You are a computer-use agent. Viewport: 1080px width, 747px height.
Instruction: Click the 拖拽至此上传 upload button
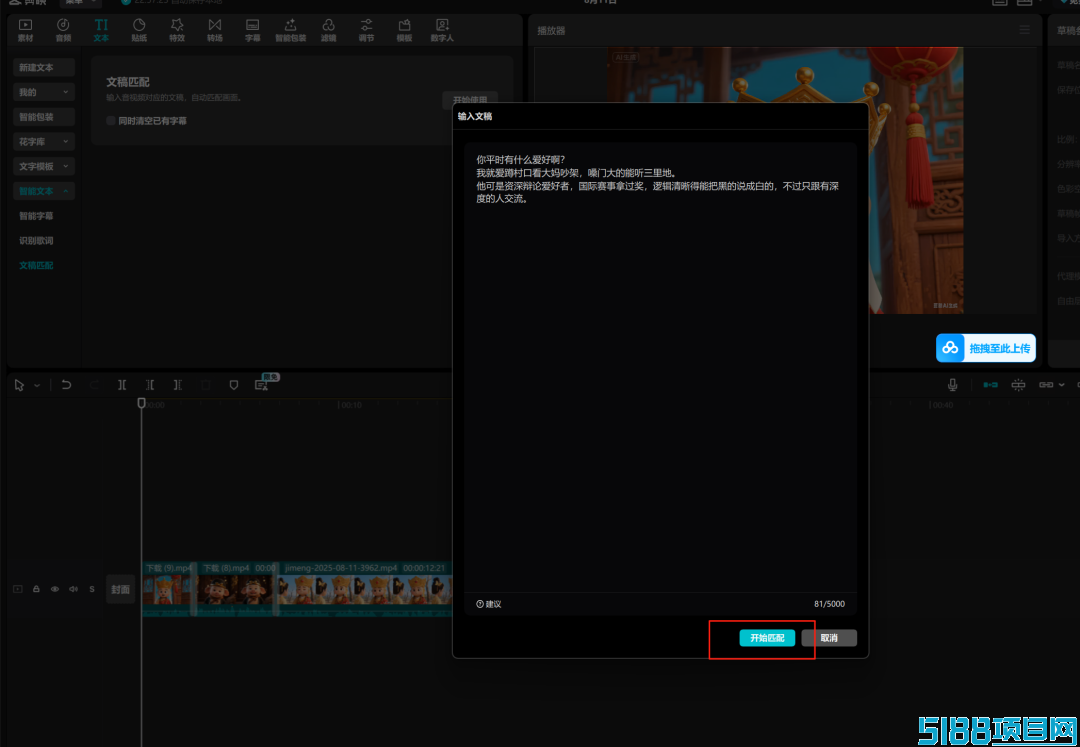986,348
